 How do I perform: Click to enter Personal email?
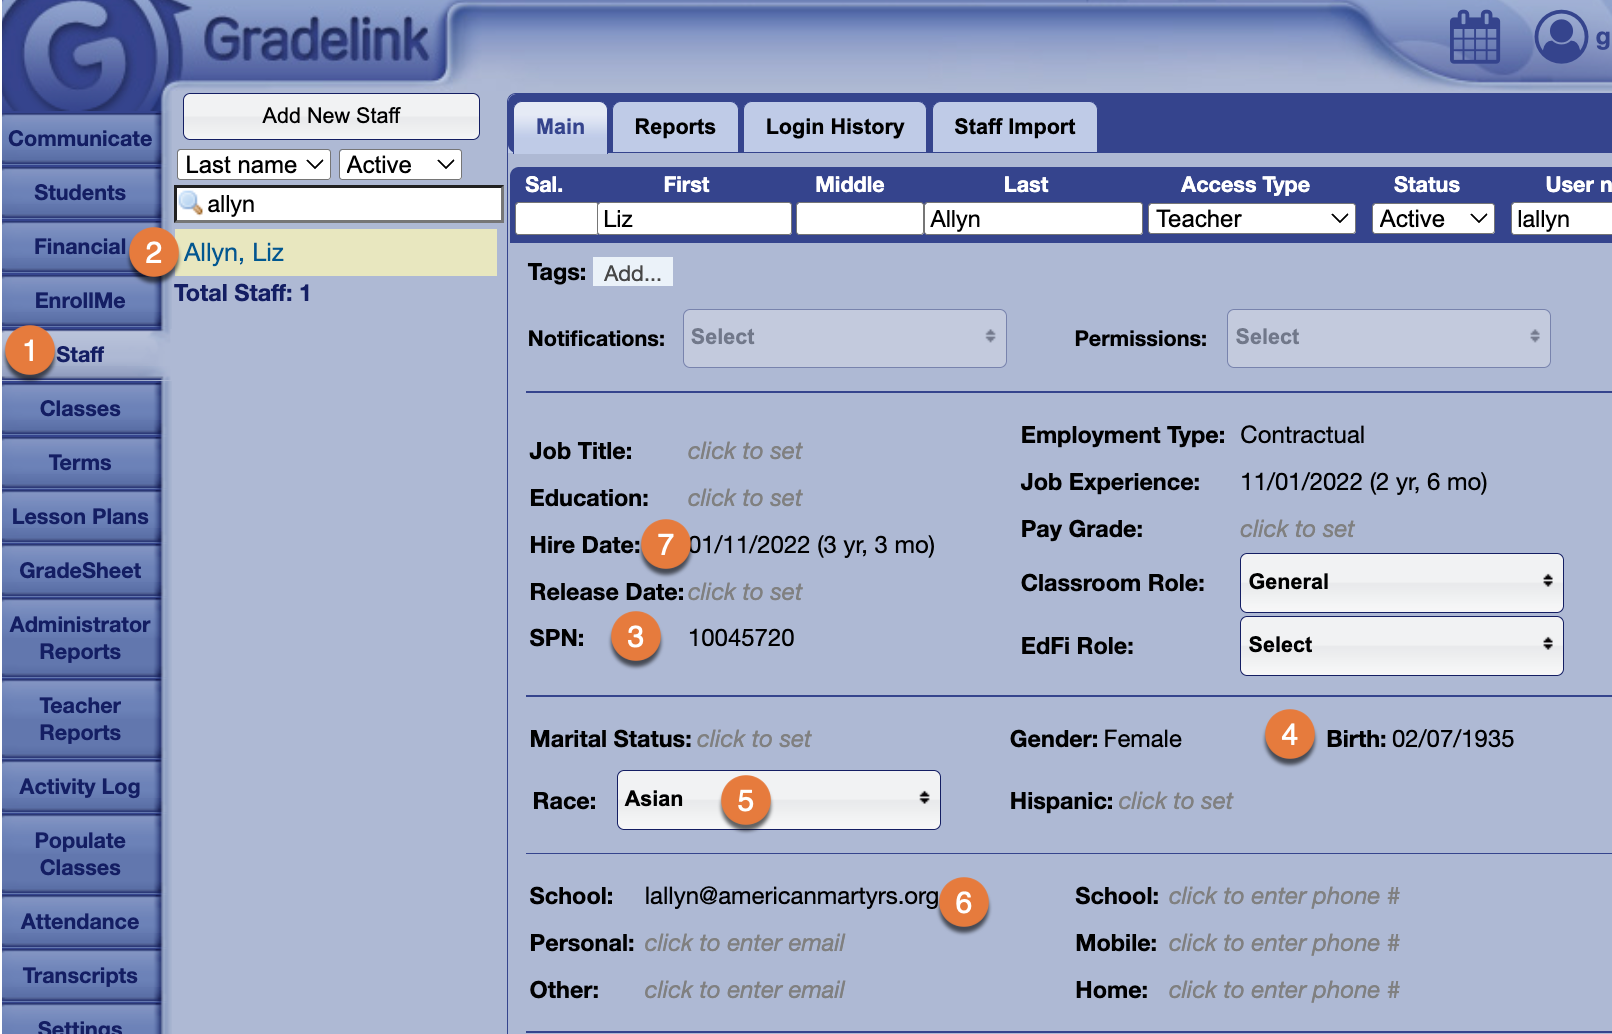coord(744,943)
